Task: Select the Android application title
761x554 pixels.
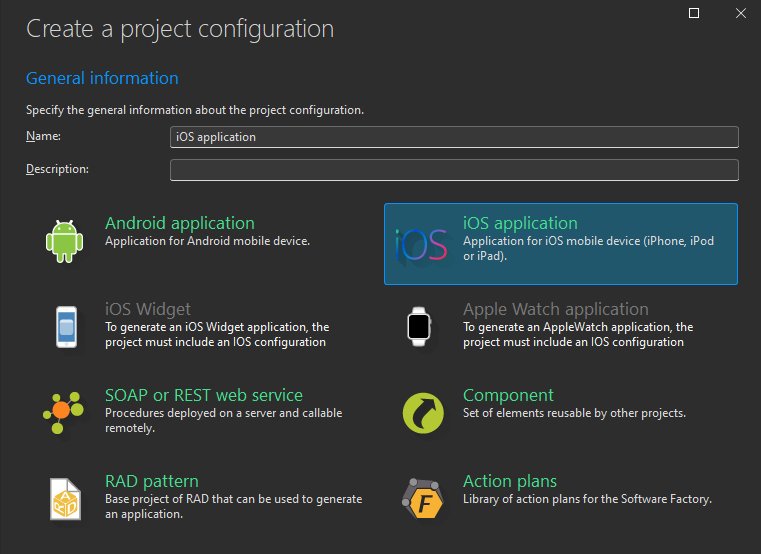Action: click(x=180, y=223)
